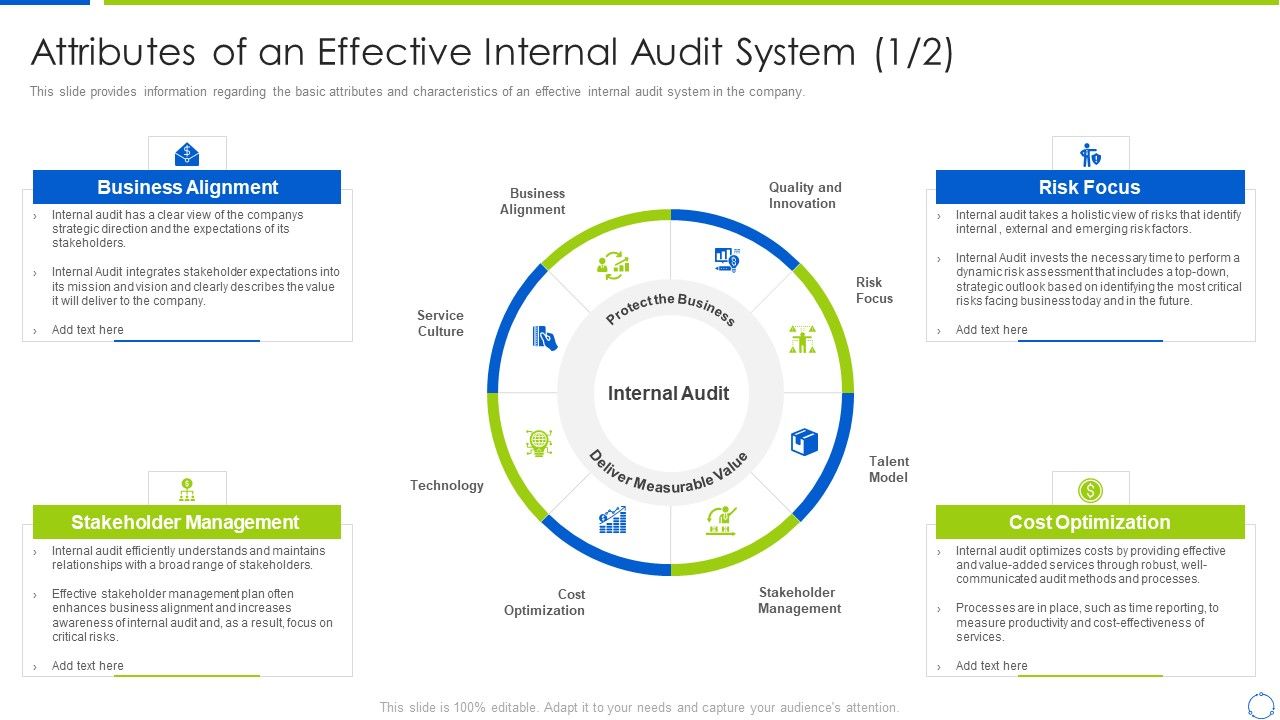Click the blue Business Alignment card header
This screenshot has height=720, width=1280.
pos(187,187)
